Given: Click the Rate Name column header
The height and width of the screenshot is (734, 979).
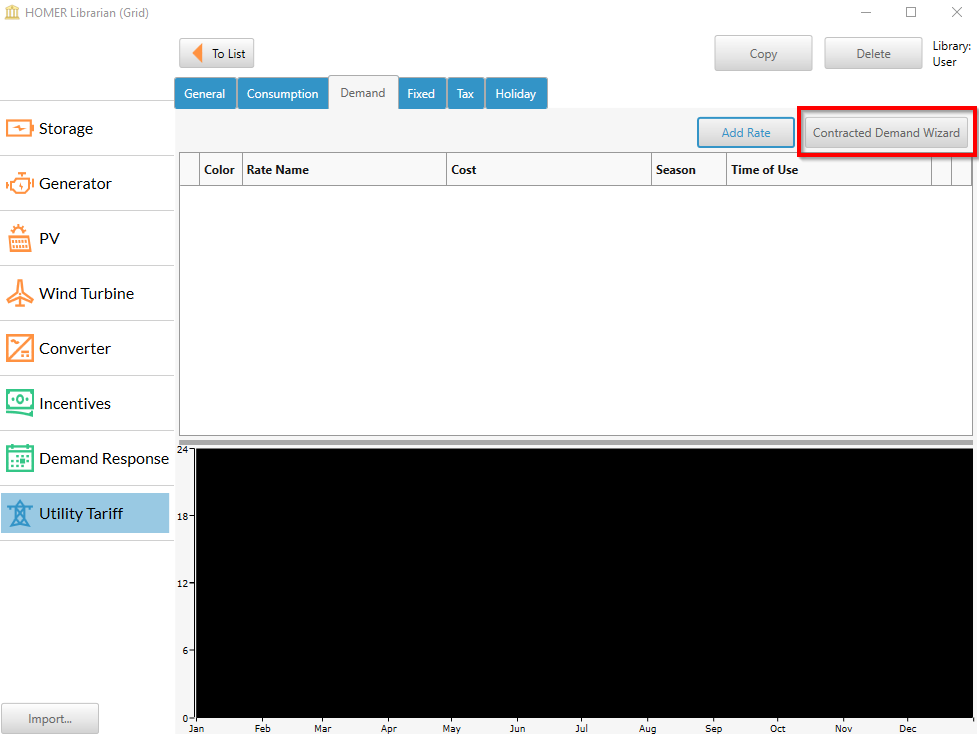Looking at the screenshot, I should click(343, 170).
